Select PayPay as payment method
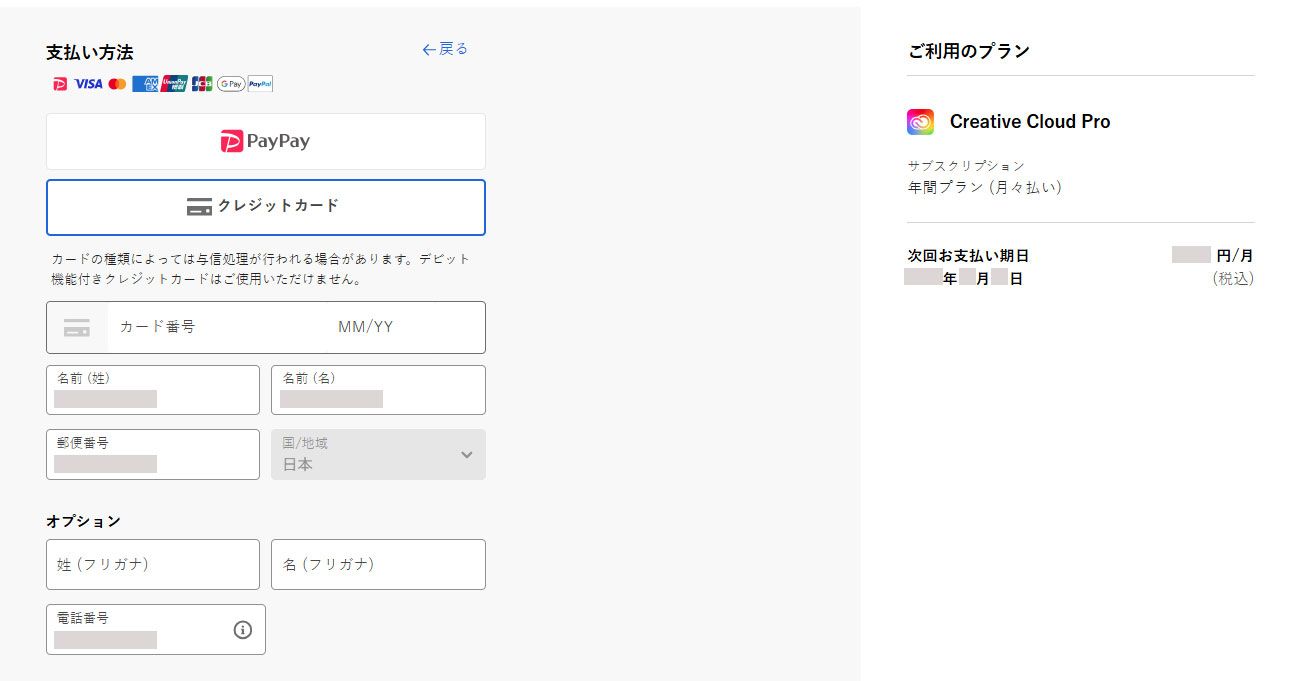Image resolution: width=1298 pixels, height=681 pixels. pyautogui.click(x=264, y=141)
